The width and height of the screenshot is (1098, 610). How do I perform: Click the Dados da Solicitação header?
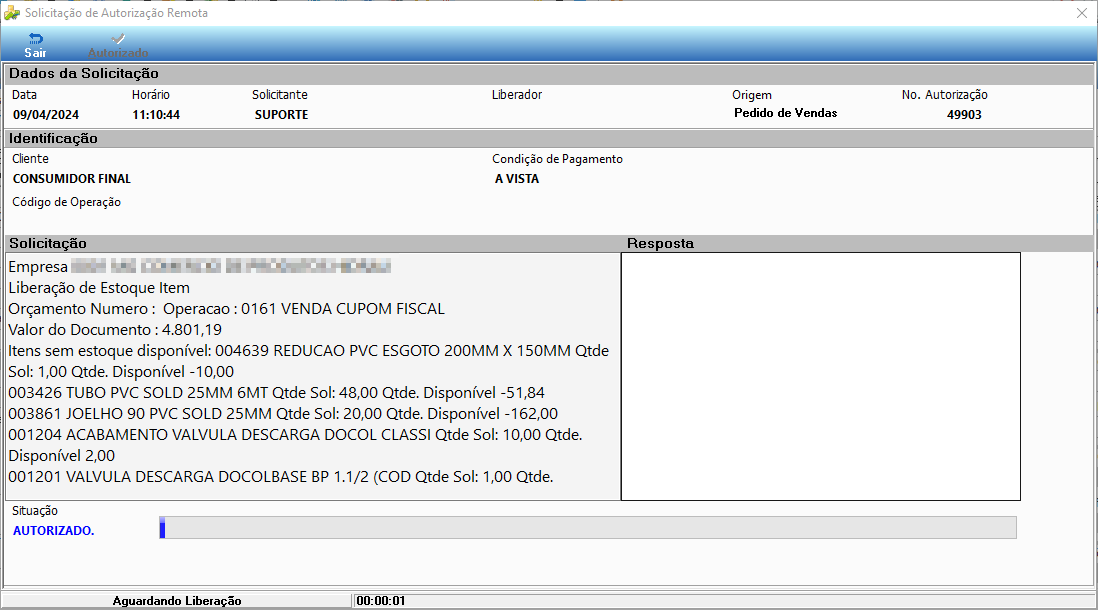coord(84,74)
